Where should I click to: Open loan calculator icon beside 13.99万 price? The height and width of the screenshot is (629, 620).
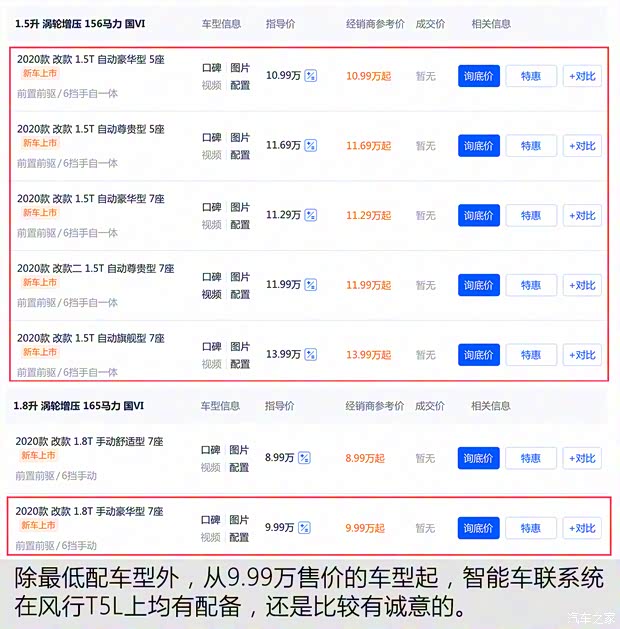pos(310,355)
